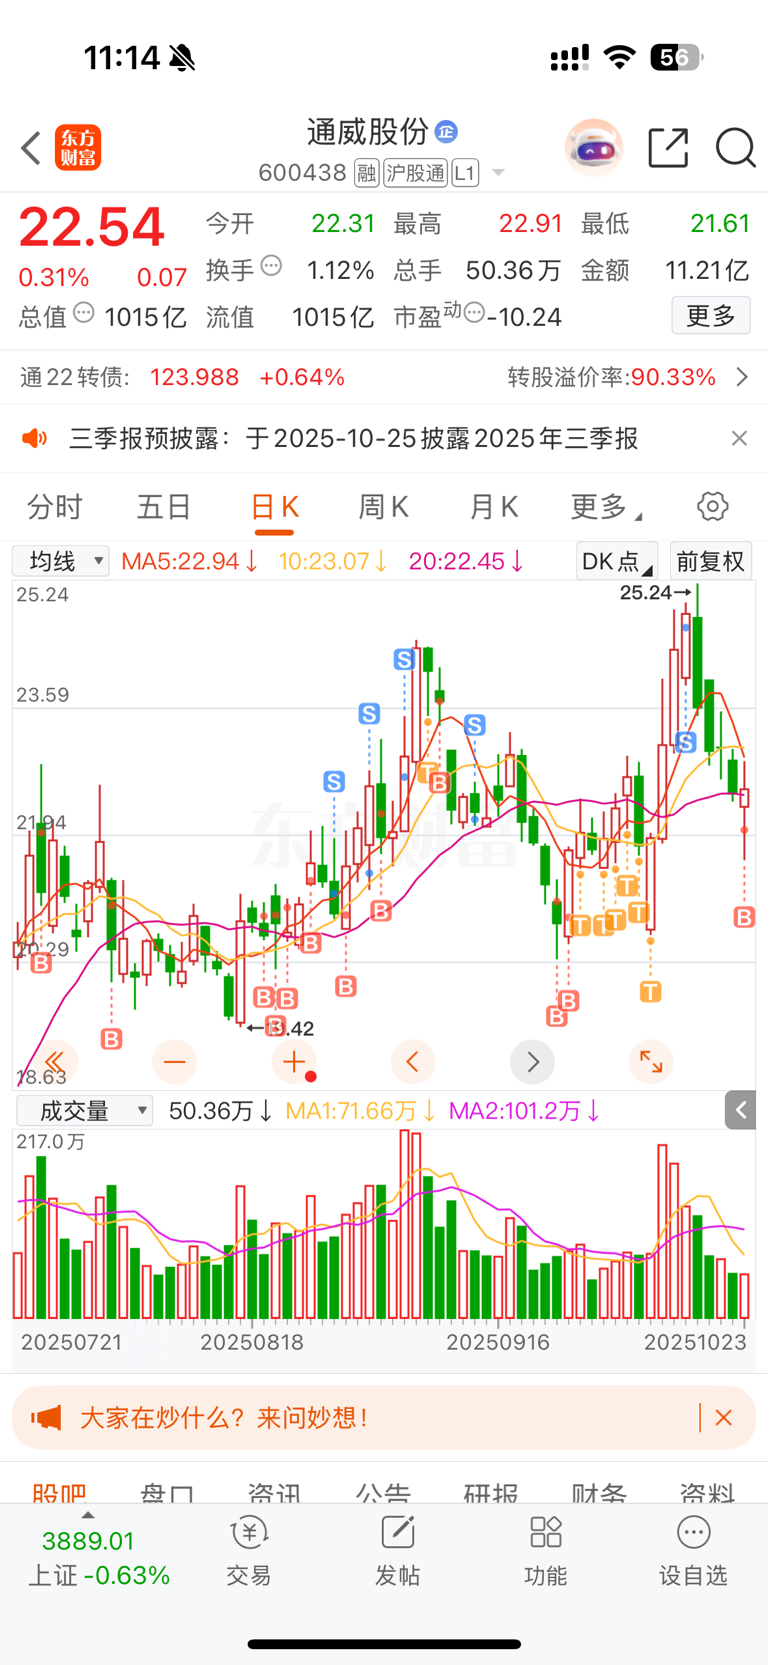Open 功能 functions menu
The width and height of the screenshot is (769, 1665).
click(x=545, y=1551)
